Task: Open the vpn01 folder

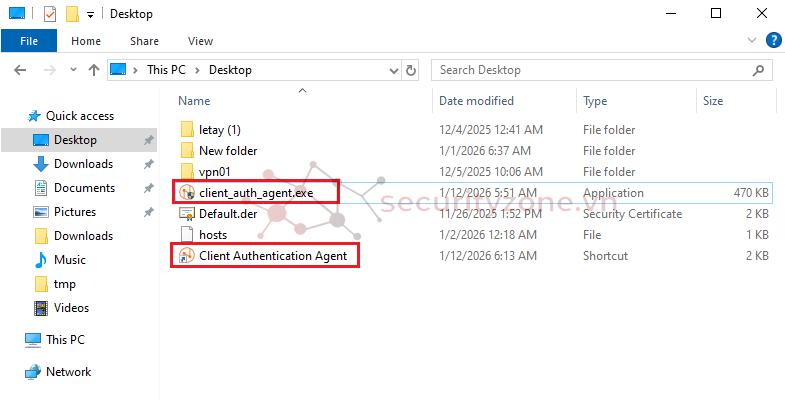Action: [x=216, y=171]
